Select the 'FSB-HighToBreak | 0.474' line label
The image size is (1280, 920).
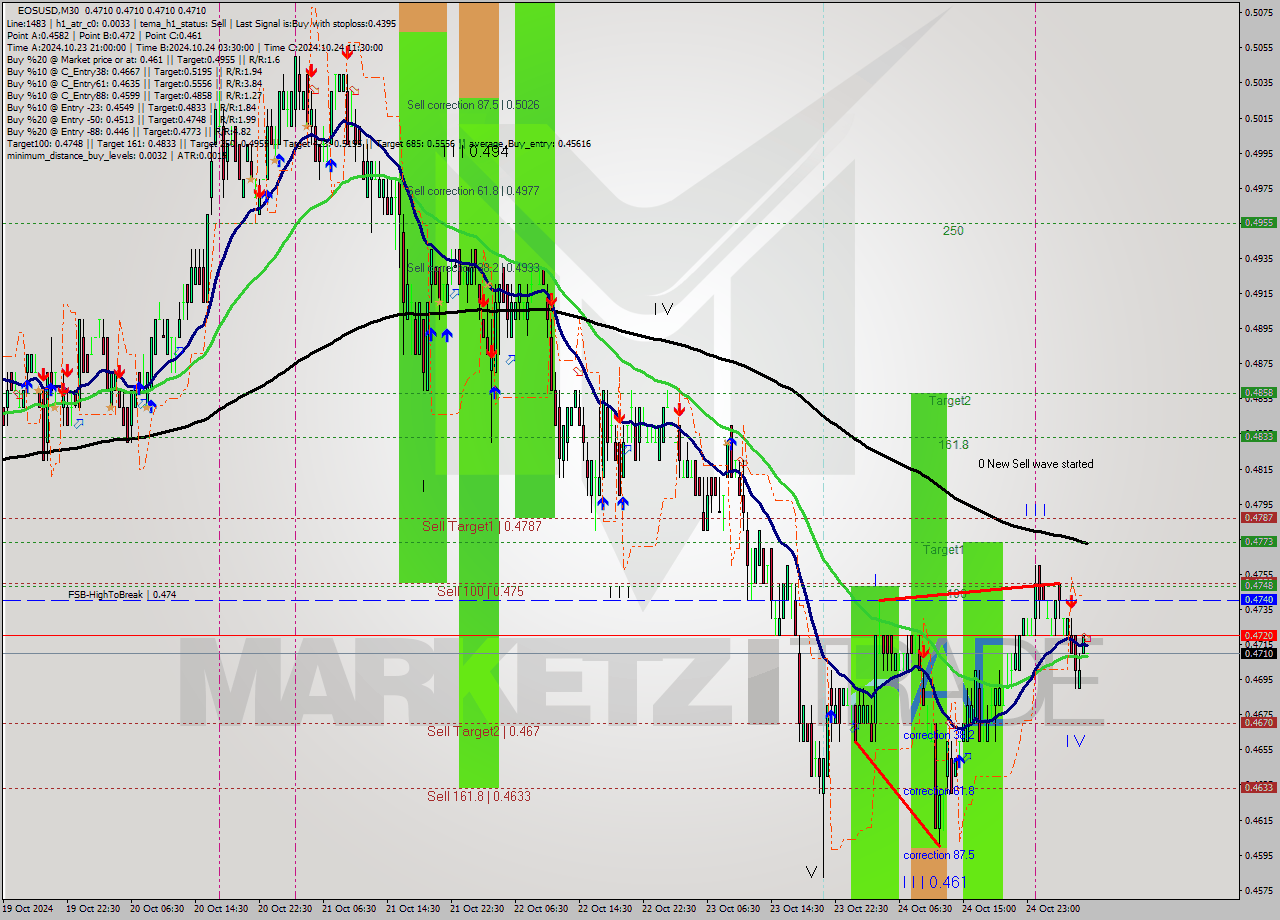pyautogui.click(x=122, y=594)
